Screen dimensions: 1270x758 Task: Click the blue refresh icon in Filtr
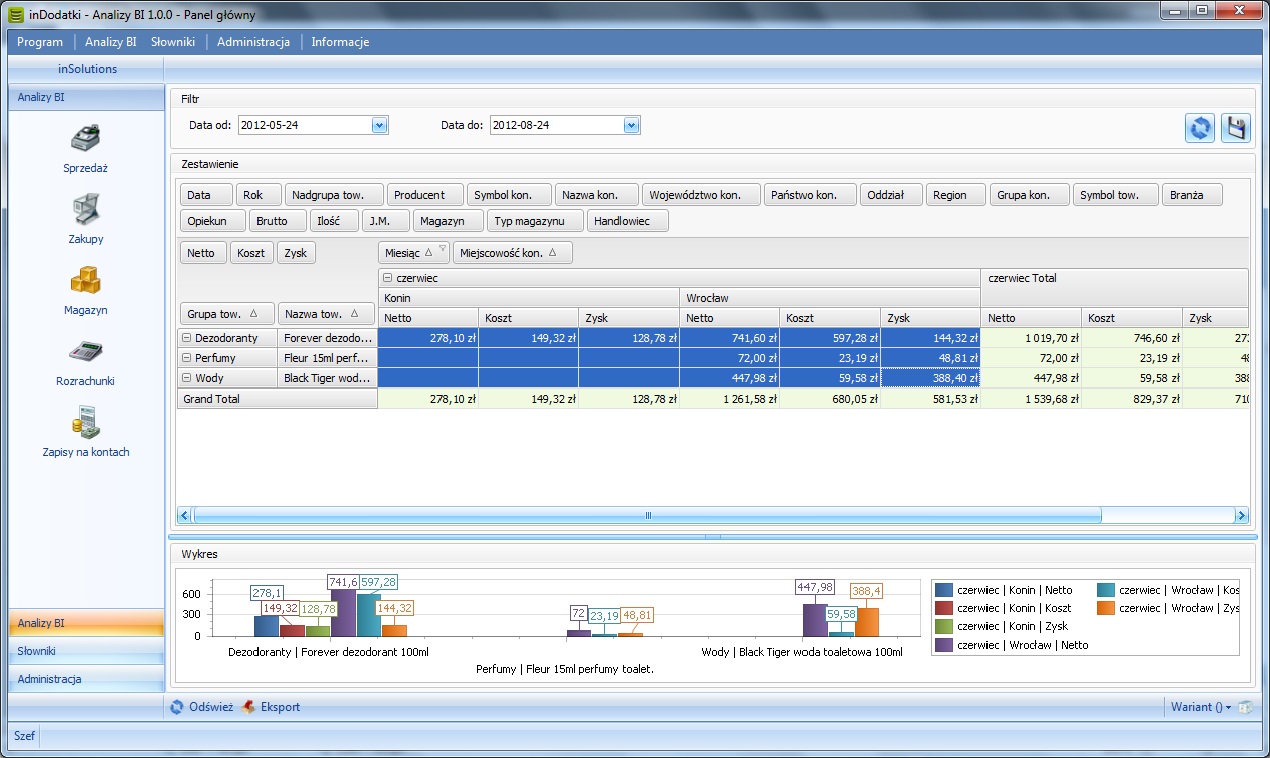point(1200,129)
